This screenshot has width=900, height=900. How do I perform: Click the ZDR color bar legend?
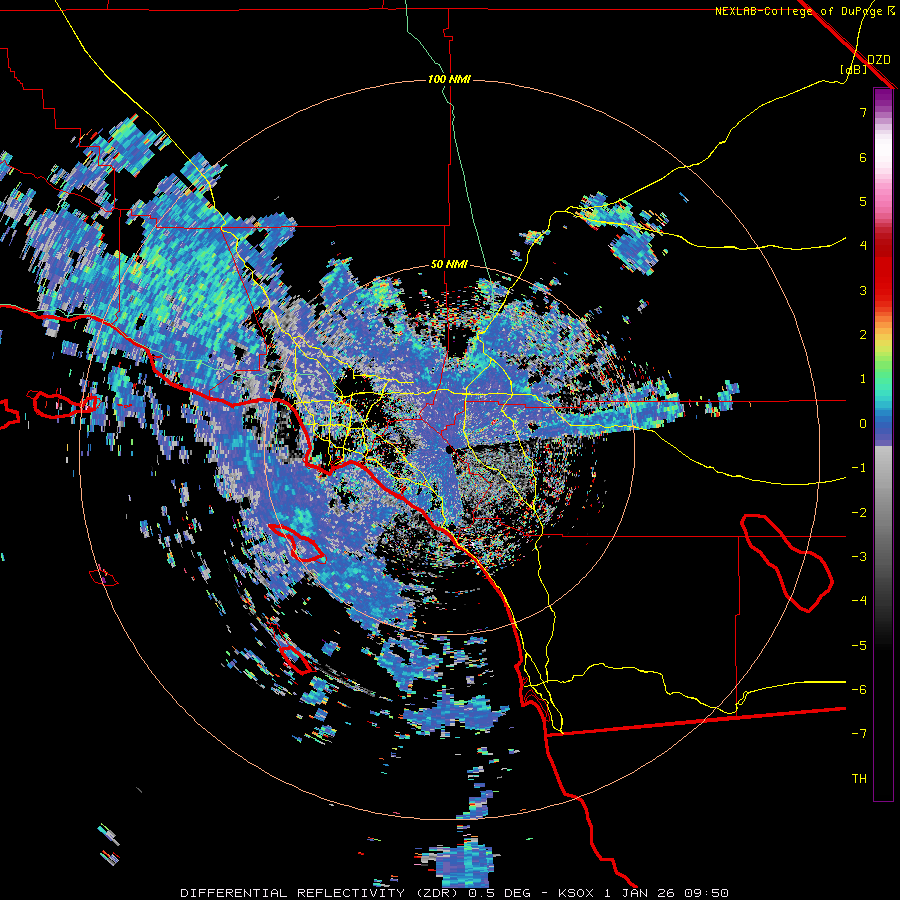[x=883, y=444]
